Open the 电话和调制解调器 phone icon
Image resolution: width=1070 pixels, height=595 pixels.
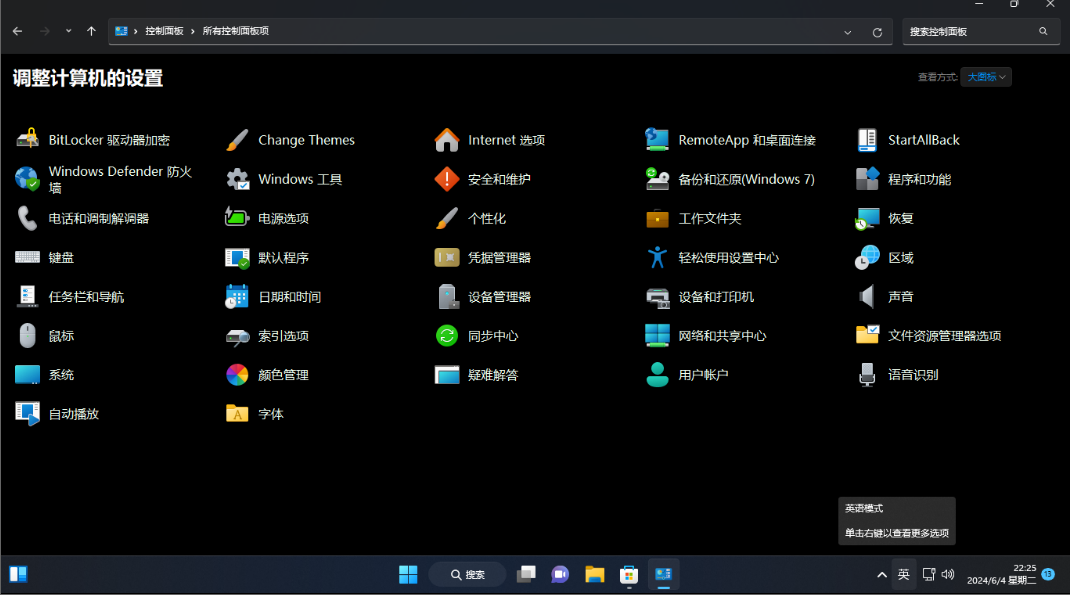point(27,218)
